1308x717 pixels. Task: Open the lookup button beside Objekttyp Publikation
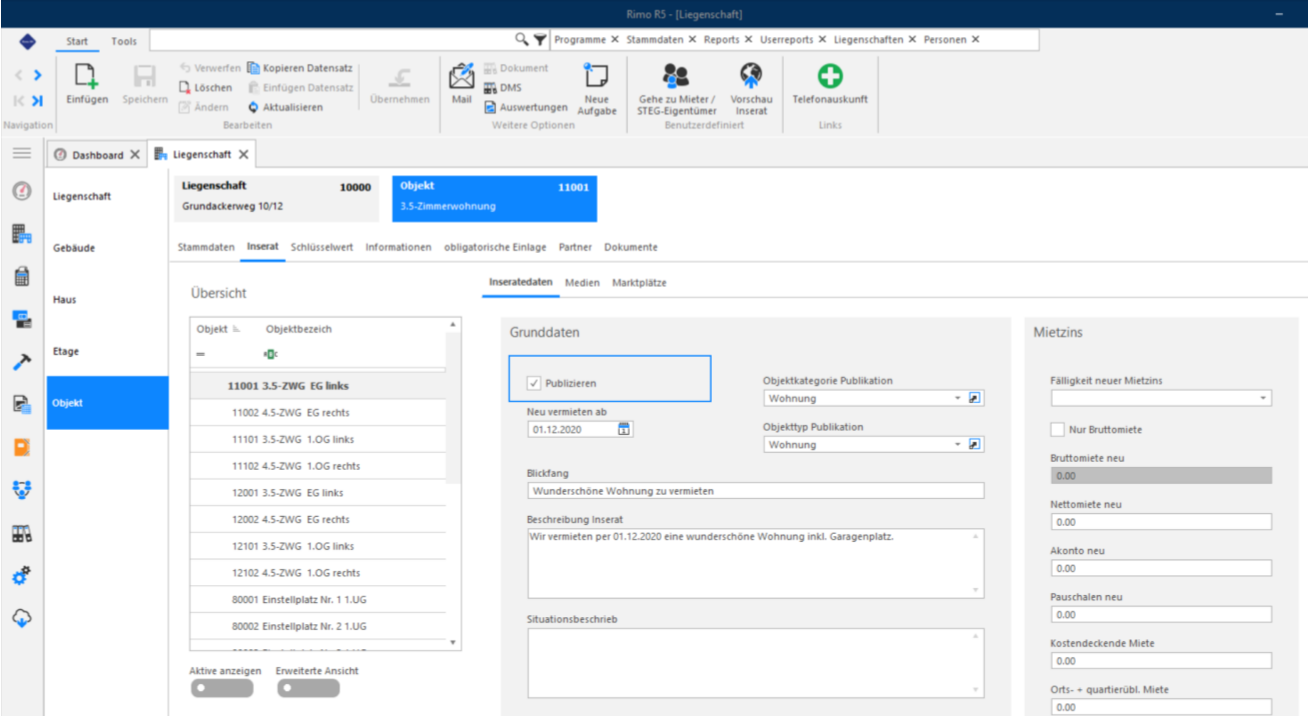(x=976, y=445)
